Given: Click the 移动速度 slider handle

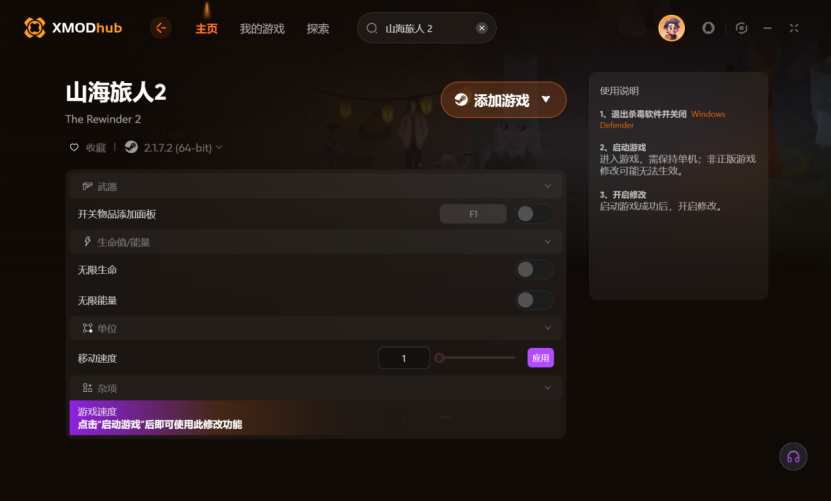Looking at the screenshot, I should point(439,358).
